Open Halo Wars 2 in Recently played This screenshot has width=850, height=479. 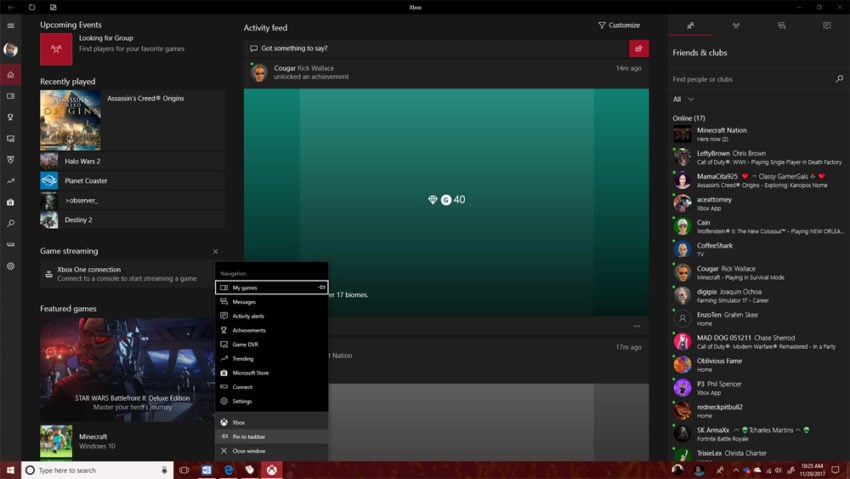(x=132, y=161)
